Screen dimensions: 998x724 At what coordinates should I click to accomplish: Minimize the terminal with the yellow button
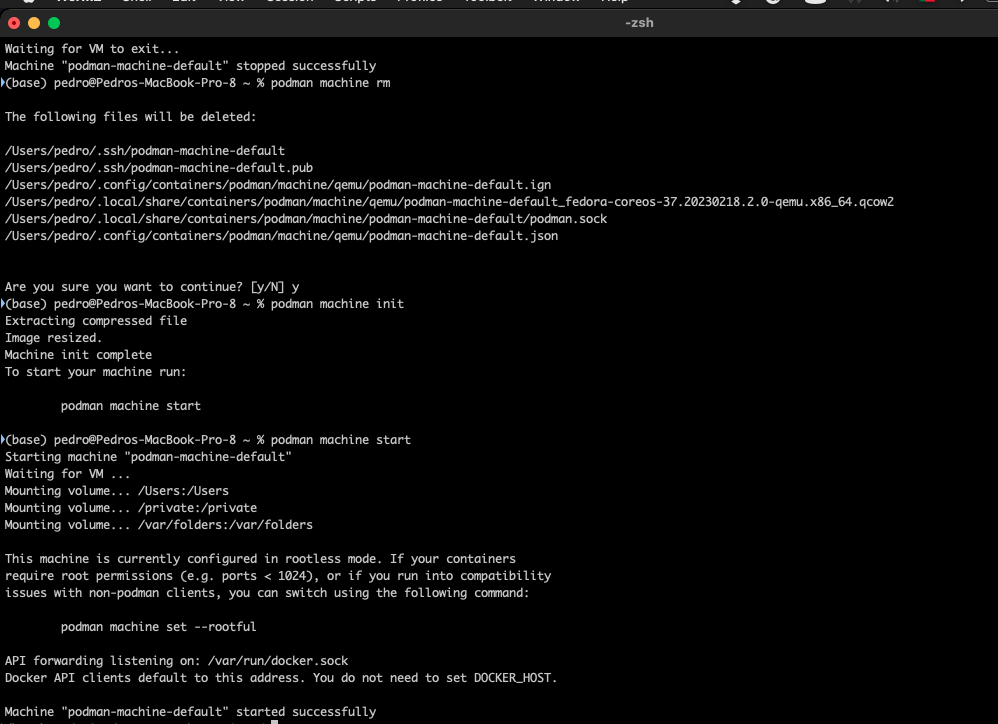[x=34, y=22]
